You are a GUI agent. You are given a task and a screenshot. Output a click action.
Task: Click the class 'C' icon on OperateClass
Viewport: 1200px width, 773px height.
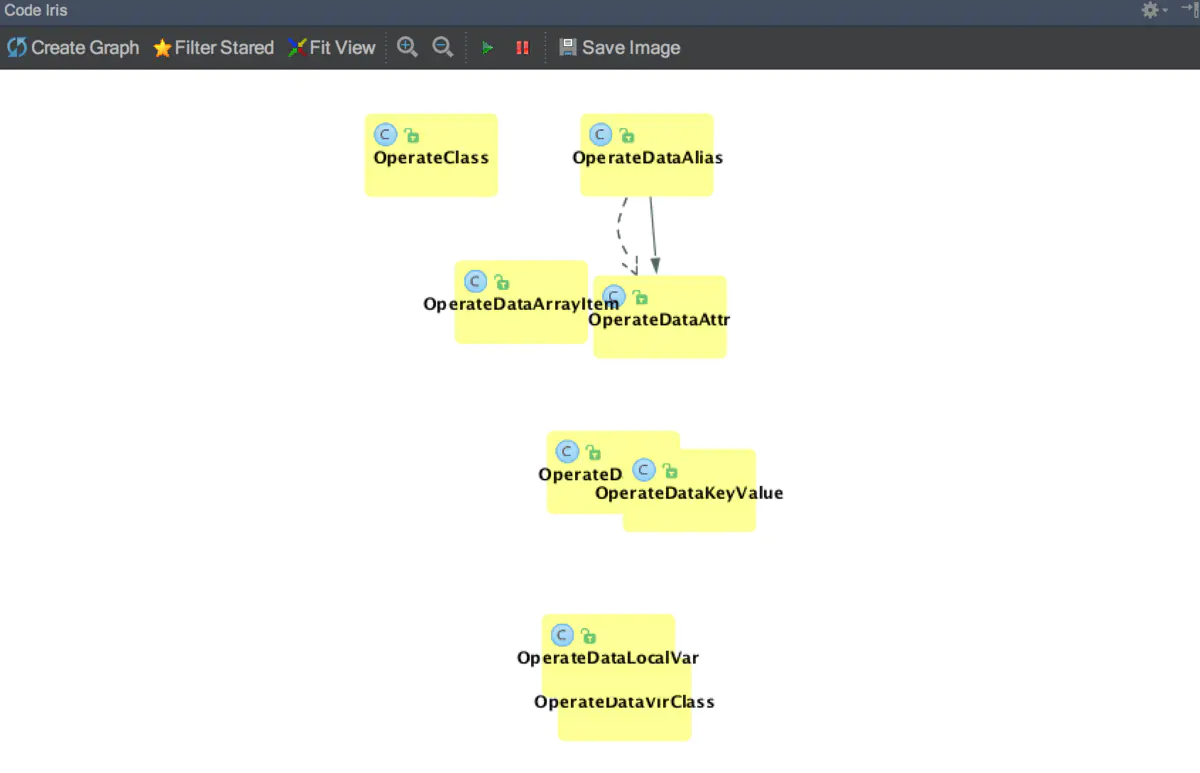tap(386, 134)
